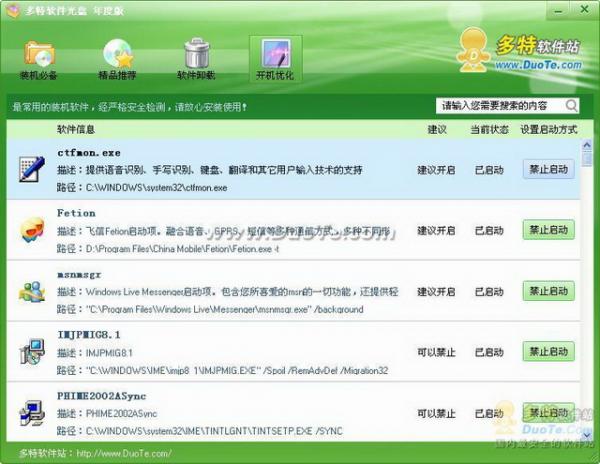This screenshot has height=464, width=600.
Task: Click the 多特软件站 mascot logo
Action: (473, 50)
